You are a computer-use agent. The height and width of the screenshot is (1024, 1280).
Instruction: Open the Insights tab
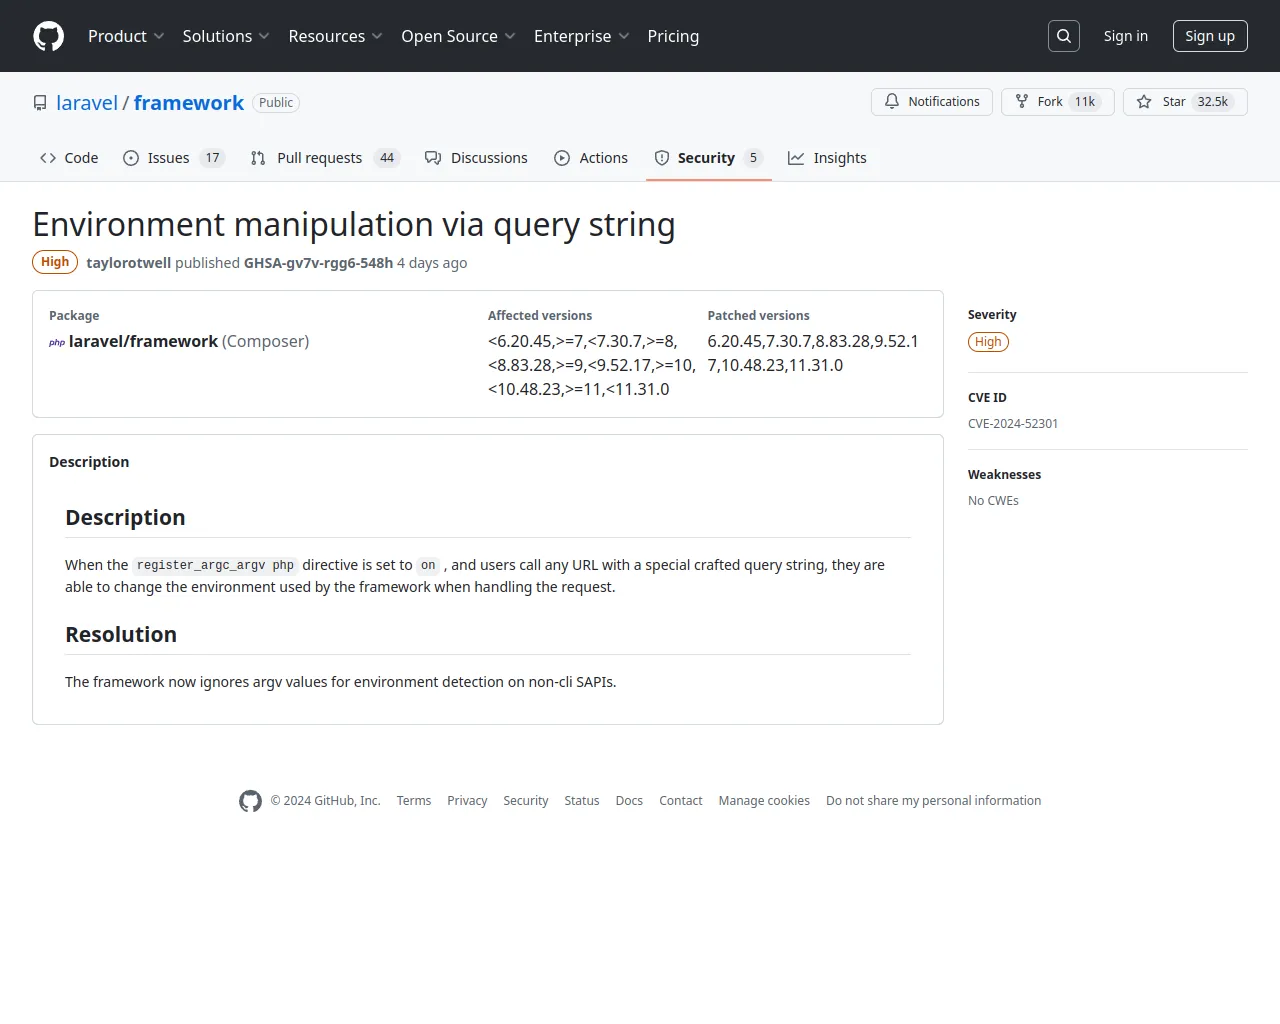click(x=827, y=158)
